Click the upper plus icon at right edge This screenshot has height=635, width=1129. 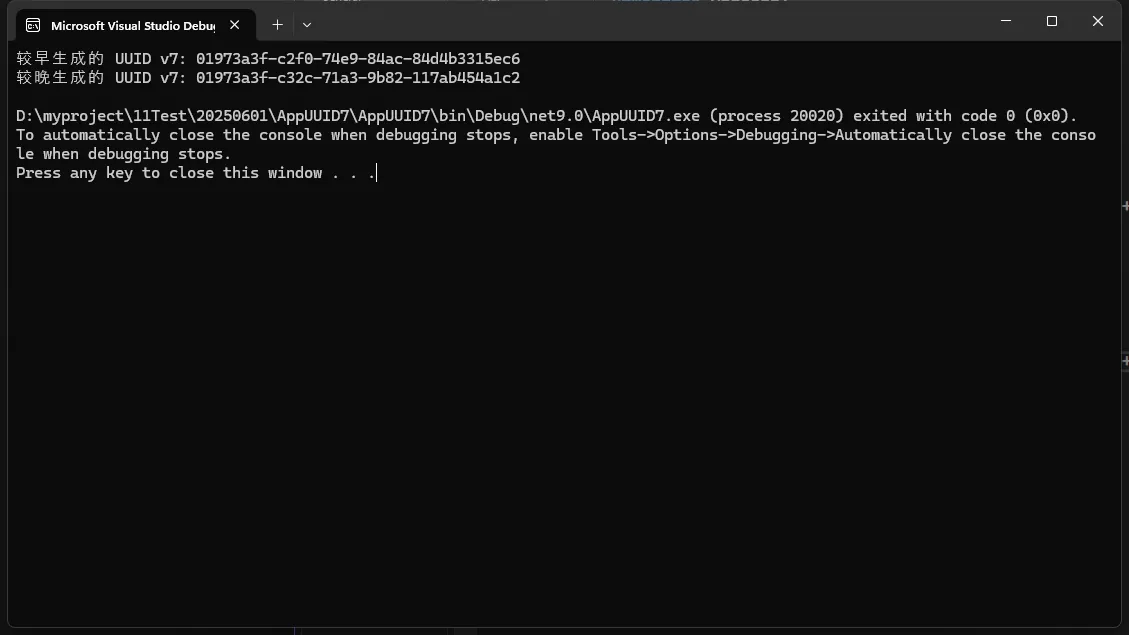[x=1125, y=206]
